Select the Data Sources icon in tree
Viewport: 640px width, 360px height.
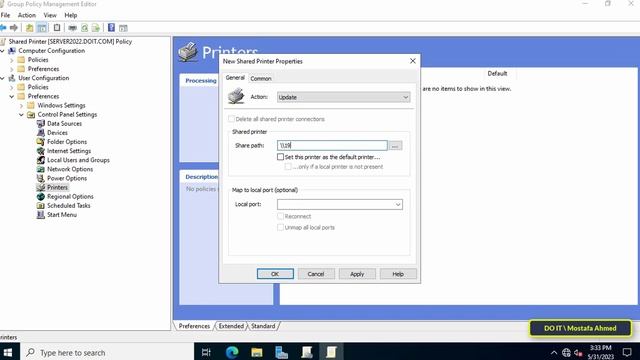[40, 123]
